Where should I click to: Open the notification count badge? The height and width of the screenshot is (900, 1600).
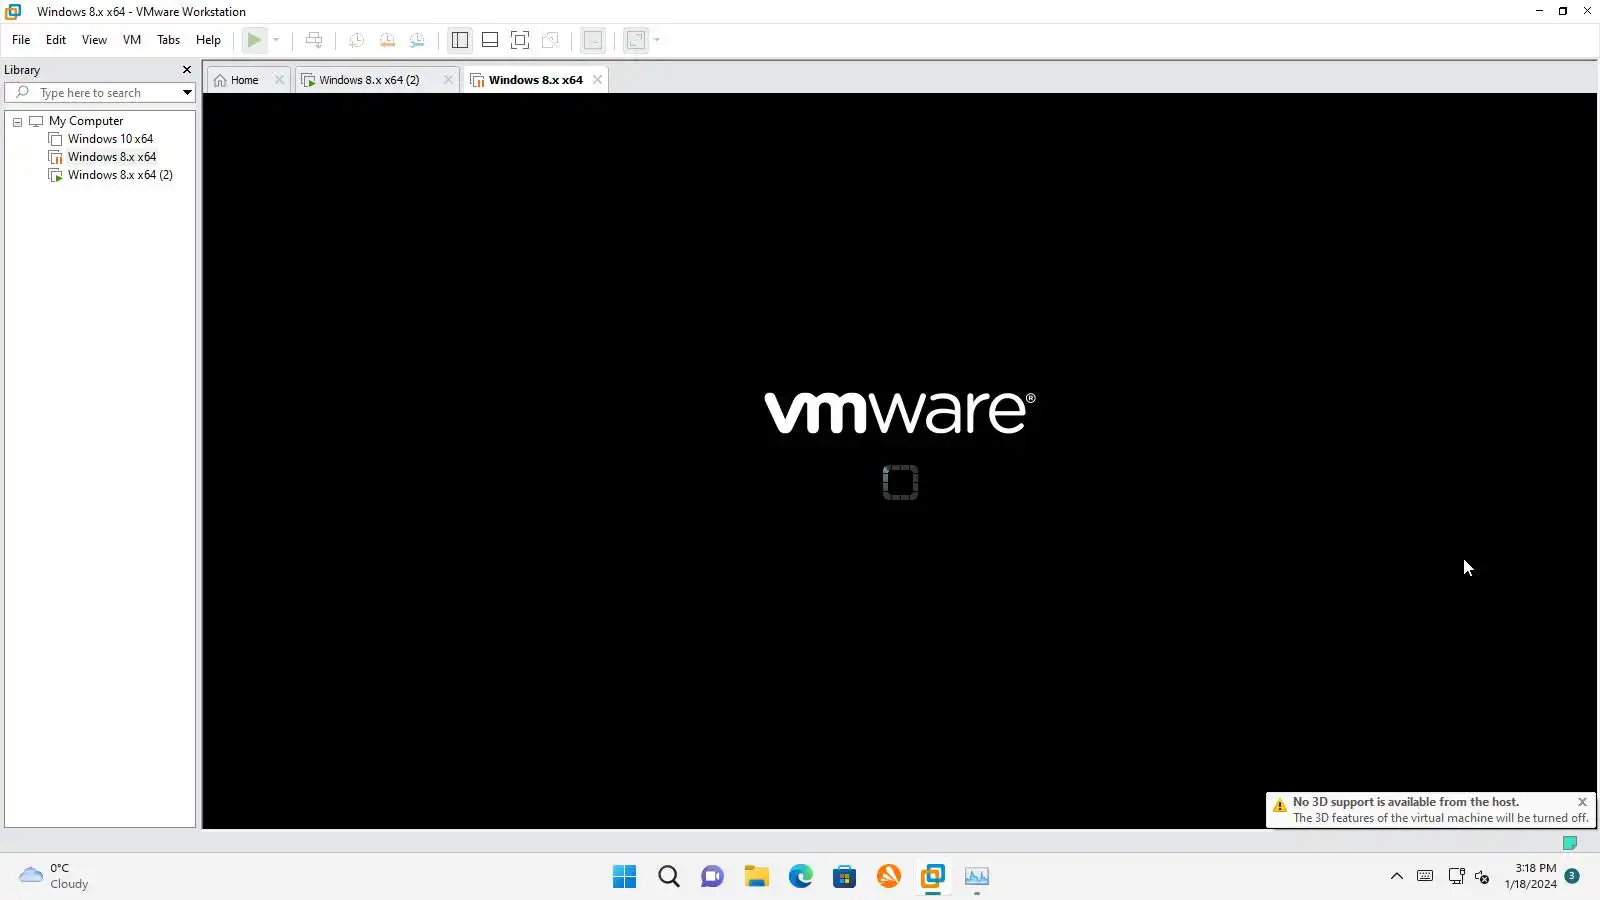click(x=1572, y=876)
